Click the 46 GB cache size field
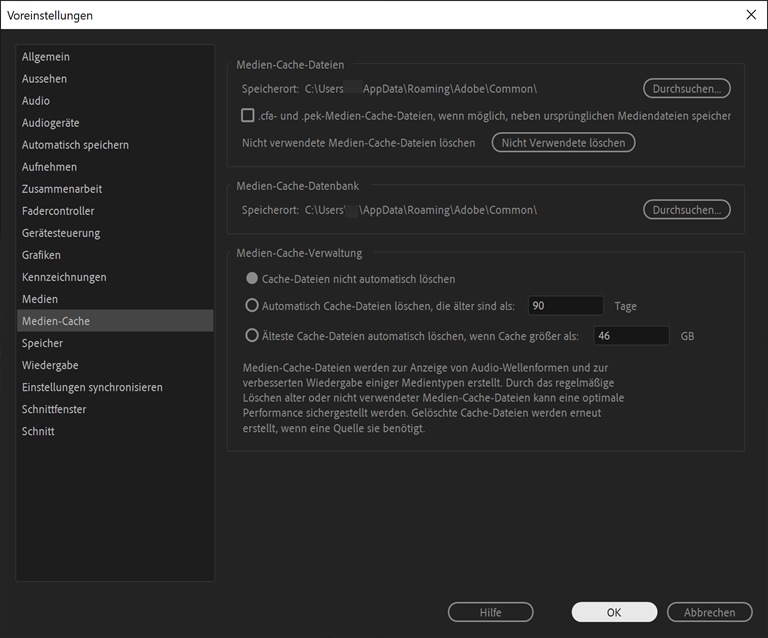Image resolution: width=768 pixels, height=638 pixels. (631, 335)
